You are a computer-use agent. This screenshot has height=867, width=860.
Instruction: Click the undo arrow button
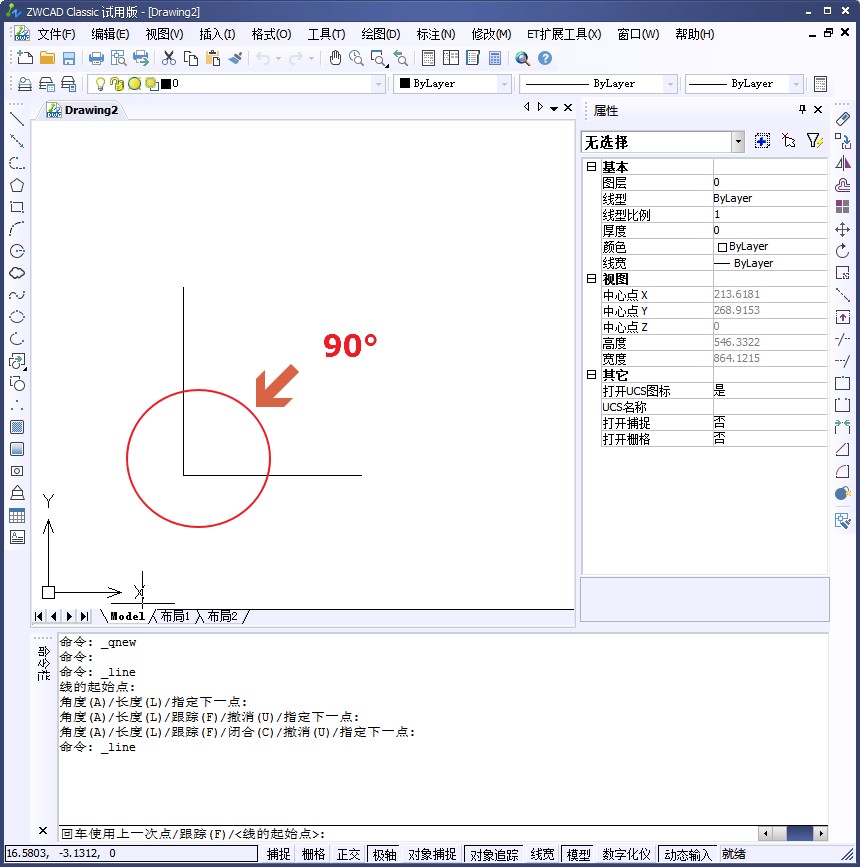[262, 57]
